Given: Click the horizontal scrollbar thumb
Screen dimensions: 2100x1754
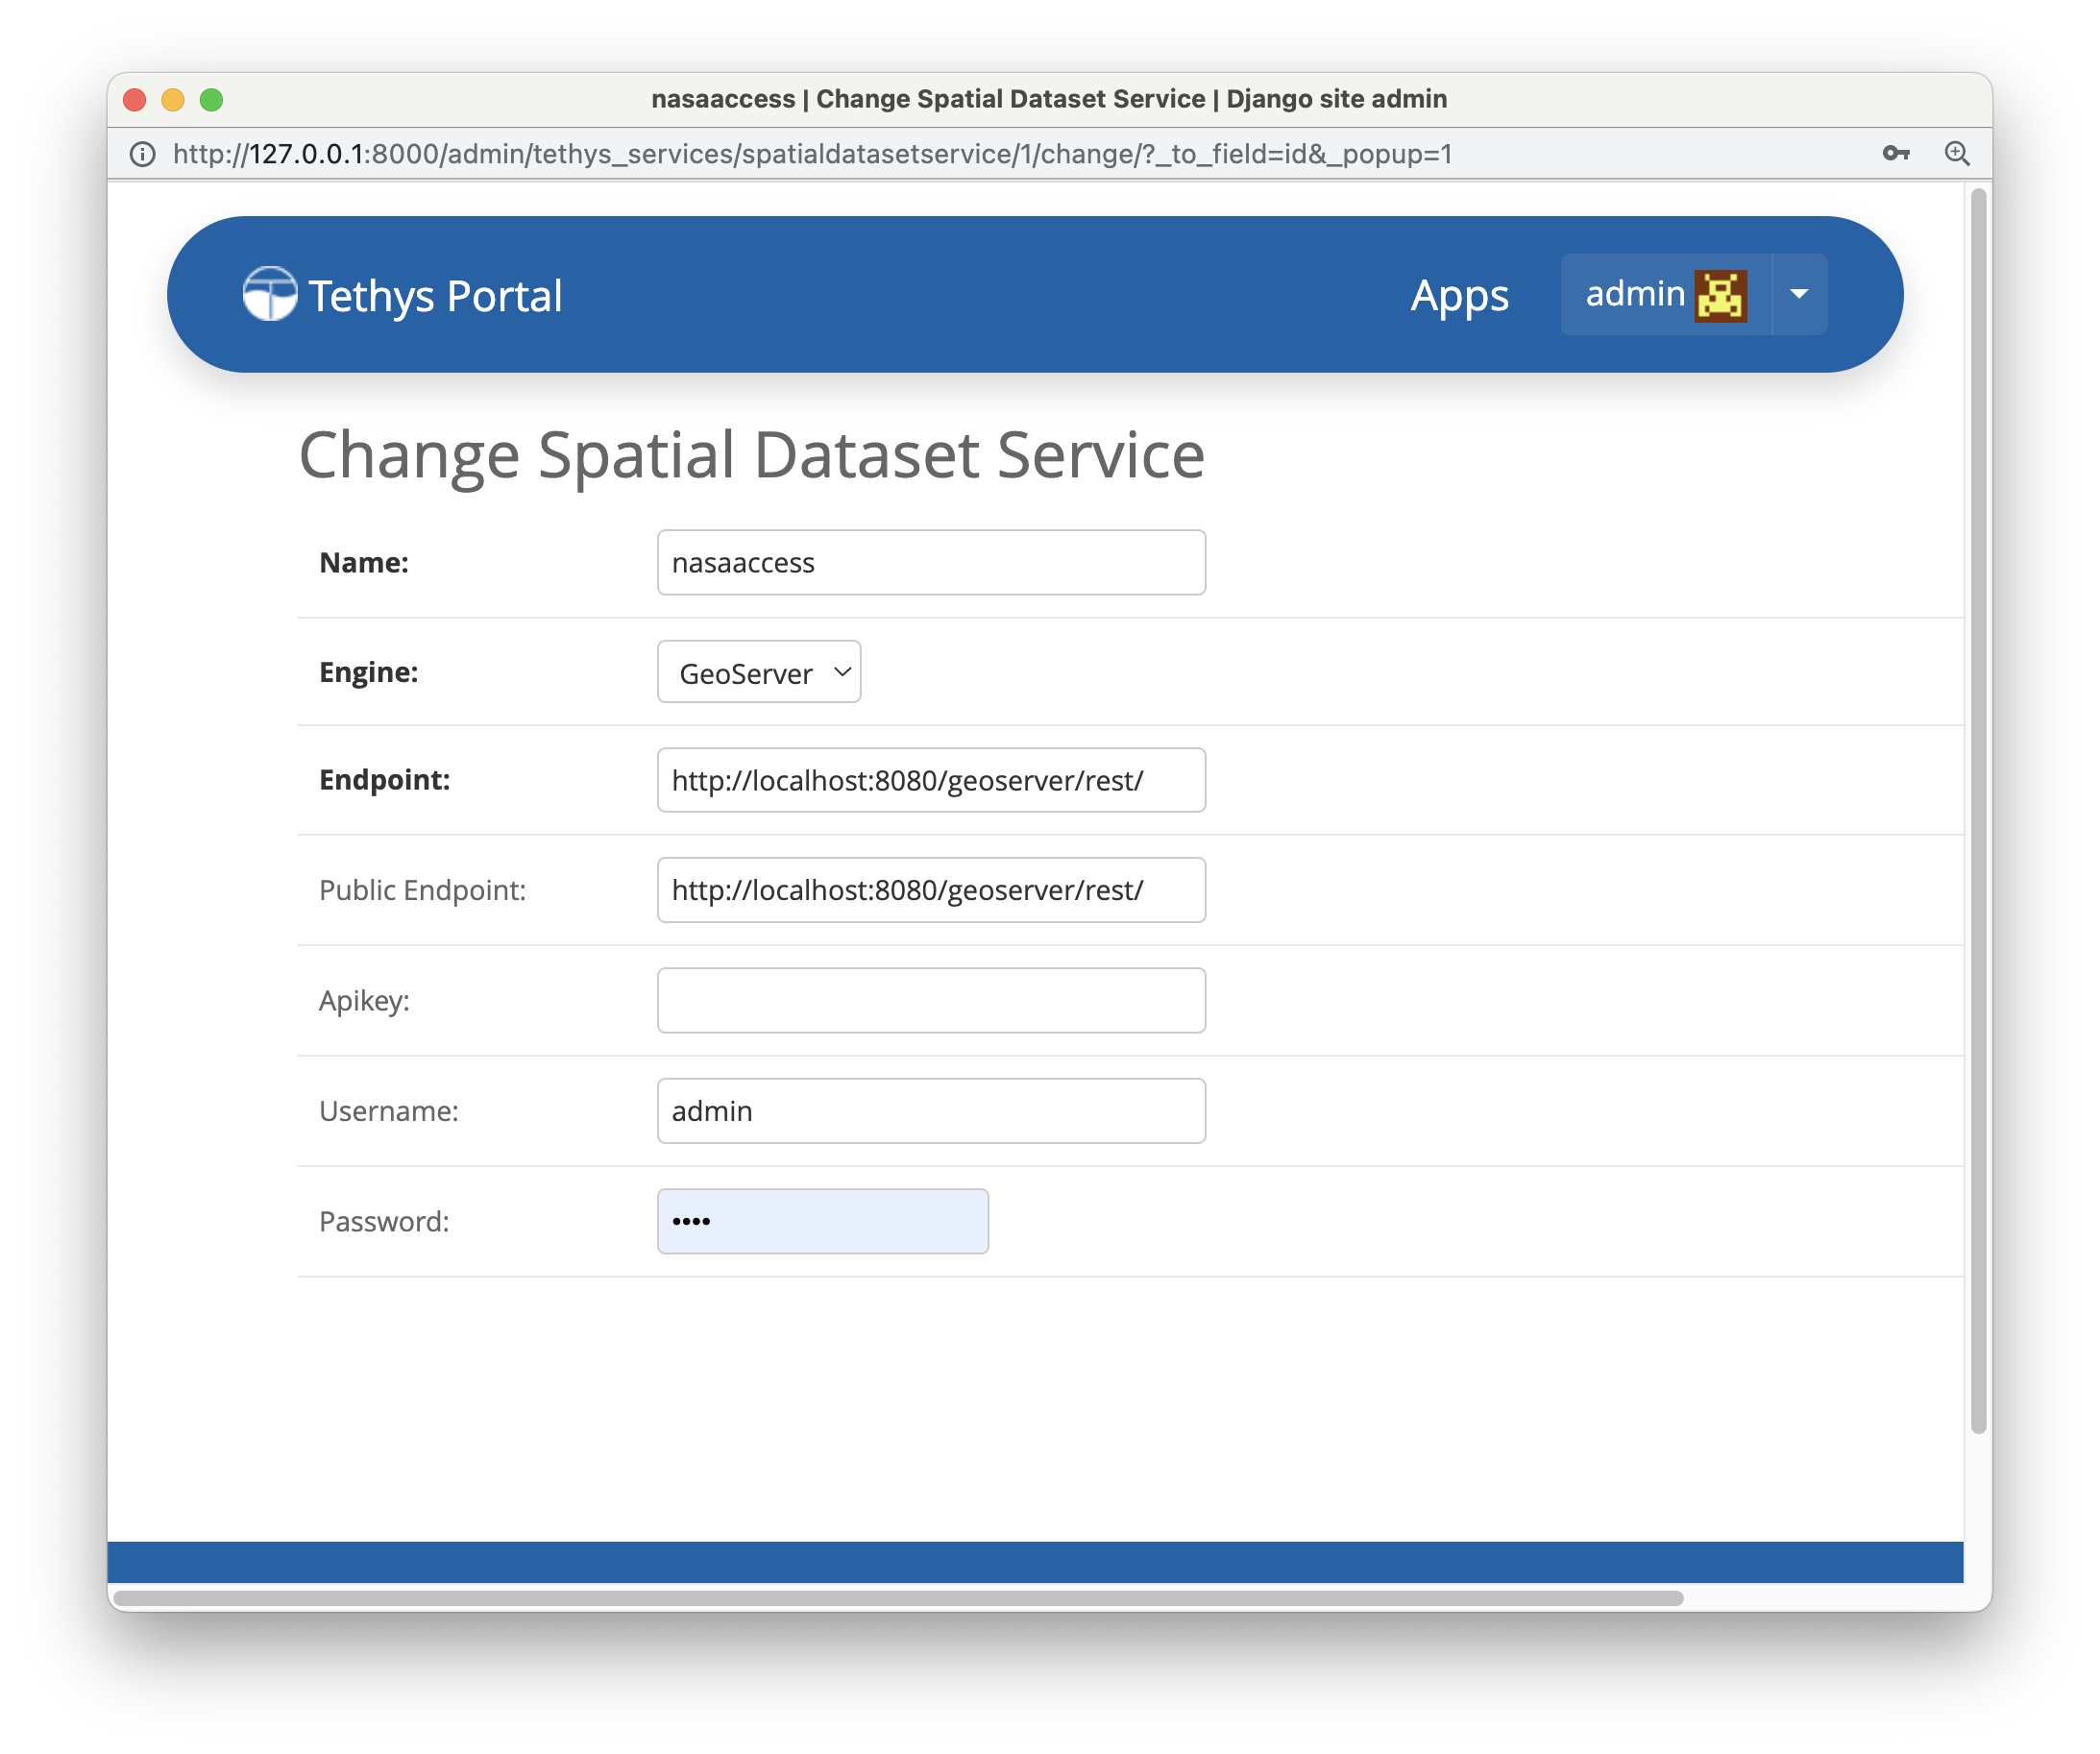Looking at the screenshot, I should (899, 1598).
